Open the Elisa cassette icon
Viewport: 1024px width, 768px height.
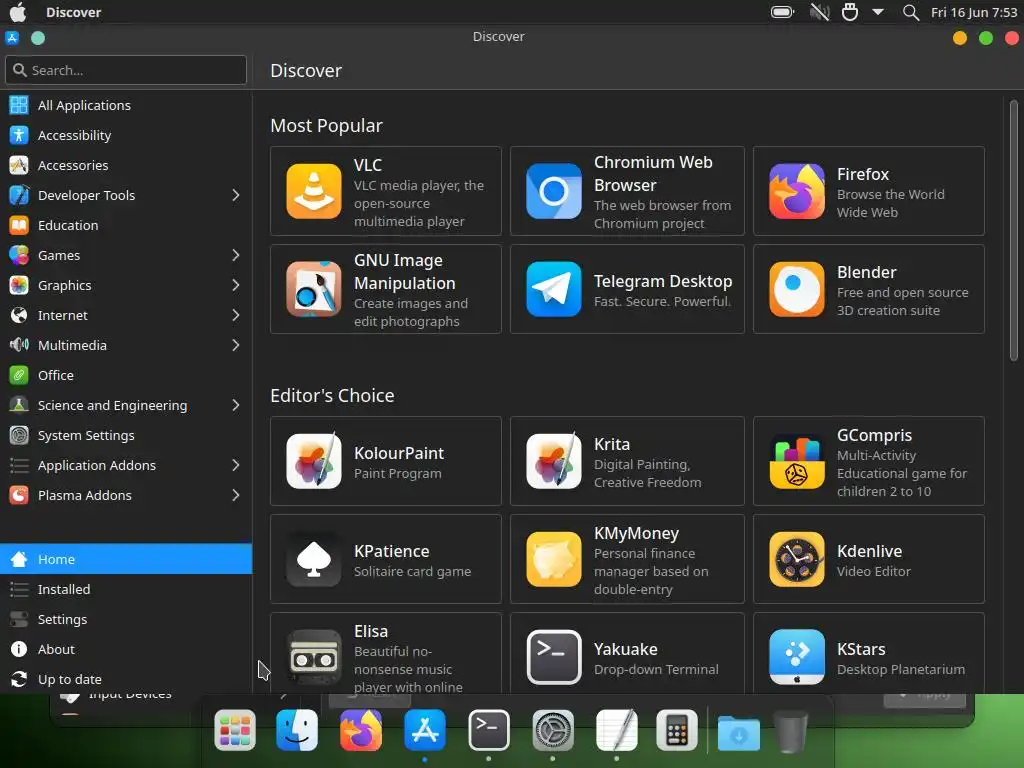(313, 657)
